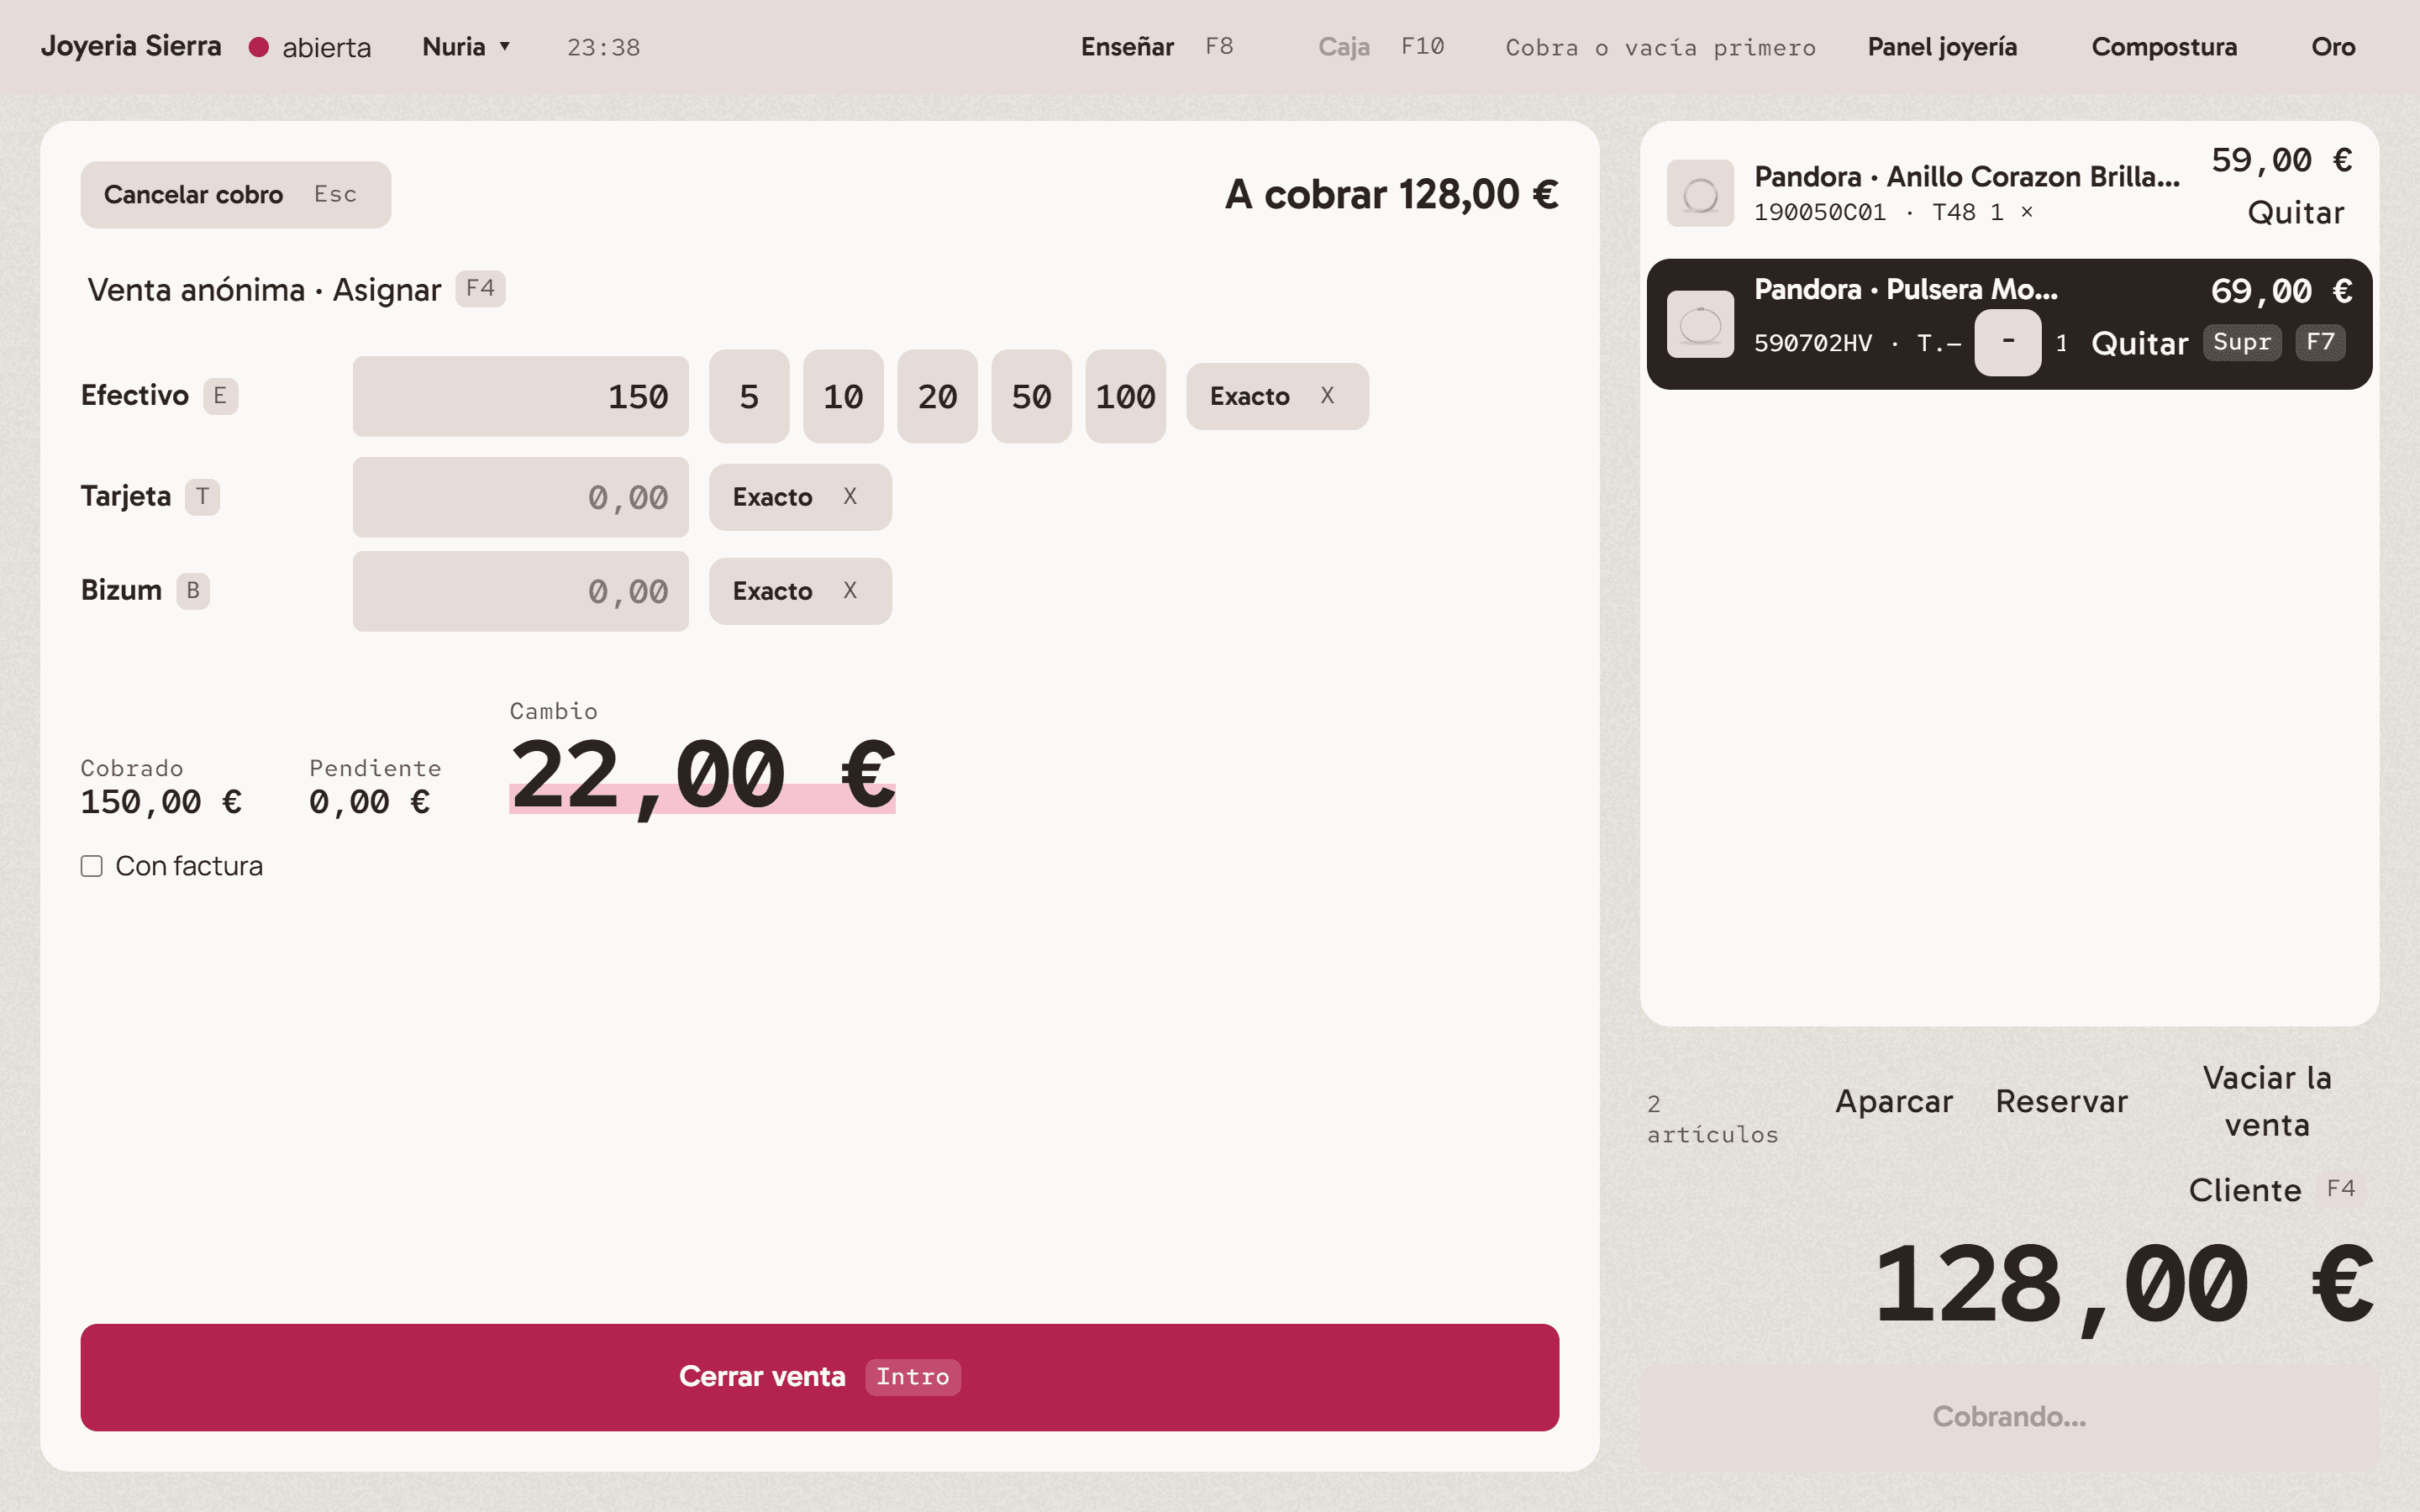The height and width of the screenshot is (1512, 2420).
Task: Open the Caja menu item
Action: [x=1381, y=47]
